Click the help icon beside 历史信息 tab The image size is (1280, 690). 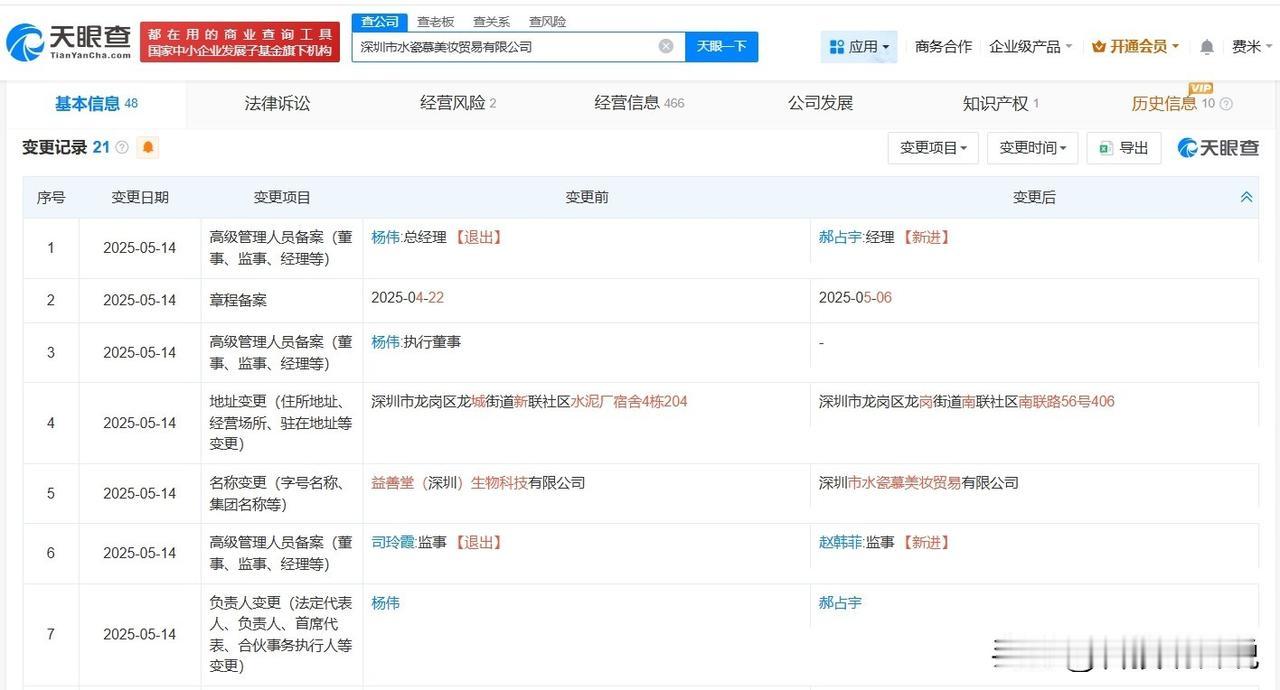(1226, 104)
